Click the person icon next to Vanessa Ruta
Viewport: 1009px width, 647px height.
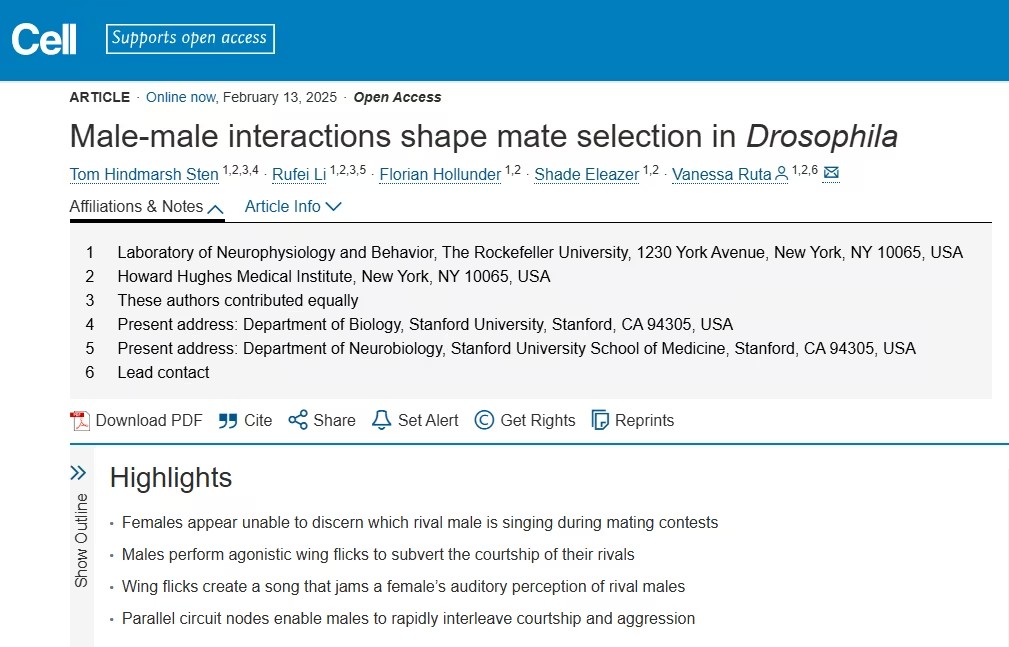781,174
